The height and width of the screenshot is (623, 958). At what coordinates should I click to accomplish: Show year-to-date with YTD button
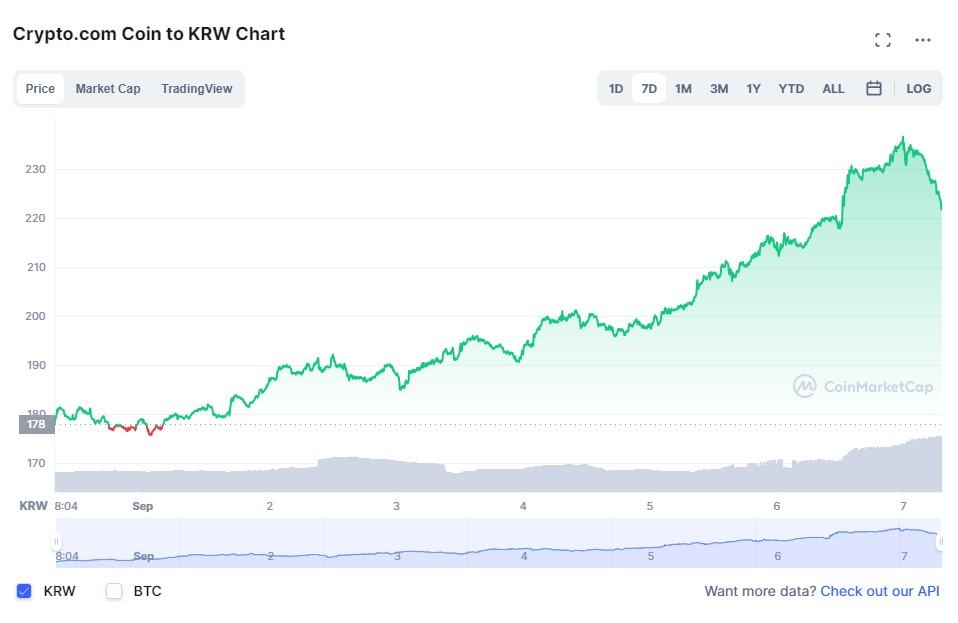pyautogui.click(x=791, y=89)
